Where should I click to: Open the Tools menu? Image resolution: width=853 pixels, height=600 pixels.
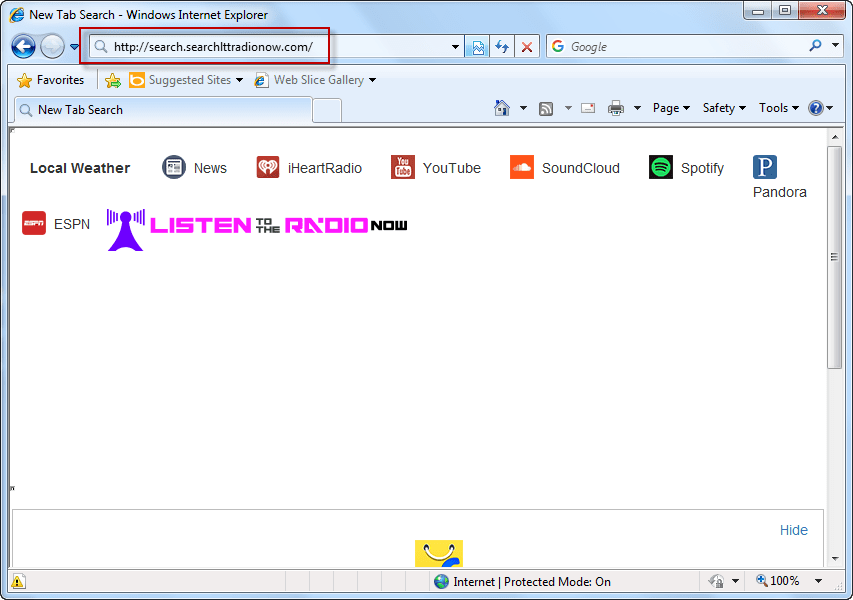coord(778,108)
